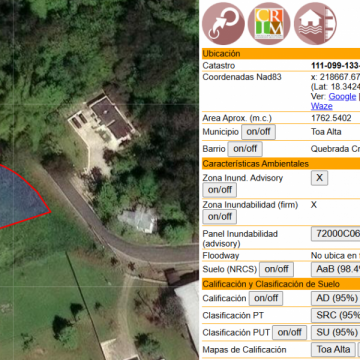Toggle Clasificación PUT layer on/off
The image size is (360, 360).
[289, 332]
